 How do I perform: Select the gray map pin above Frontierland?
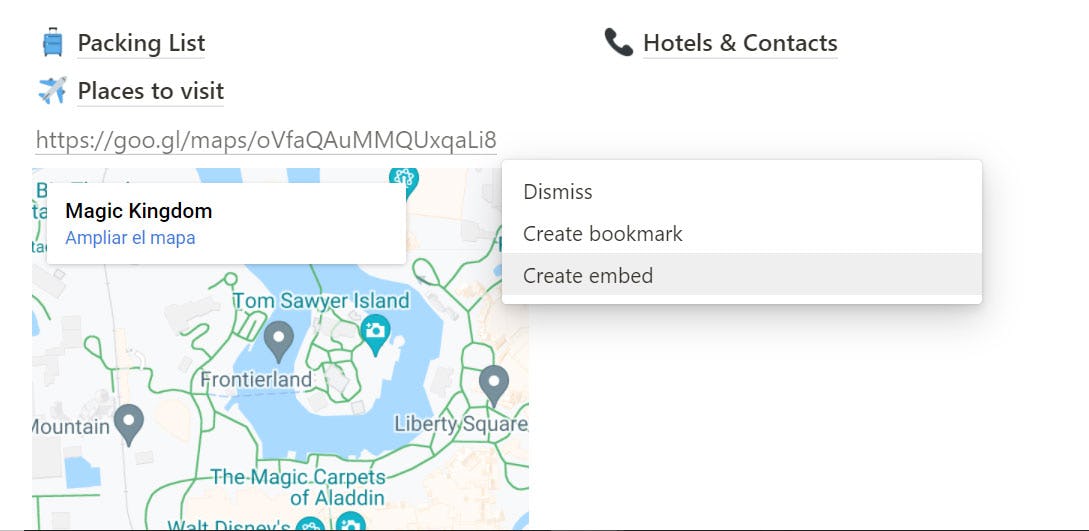tap(279, 341)
